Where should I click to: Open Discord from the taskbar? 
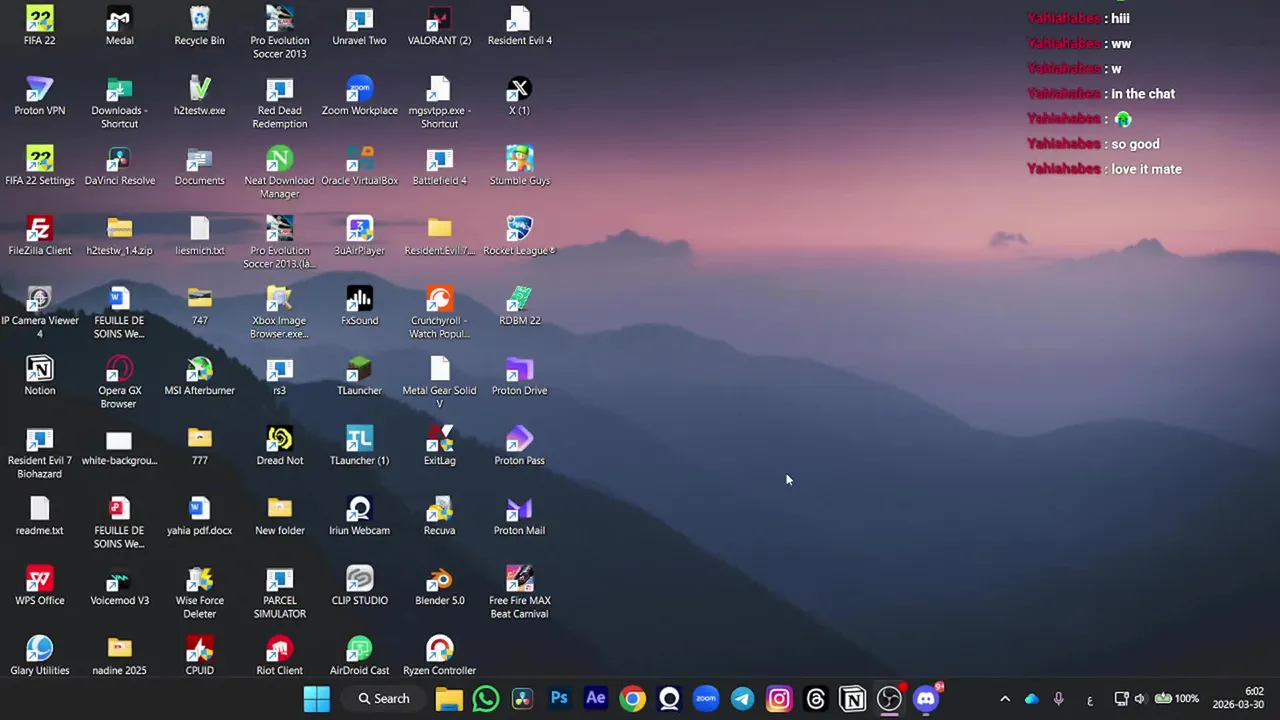pyautogui.click(x=926, y=699)
